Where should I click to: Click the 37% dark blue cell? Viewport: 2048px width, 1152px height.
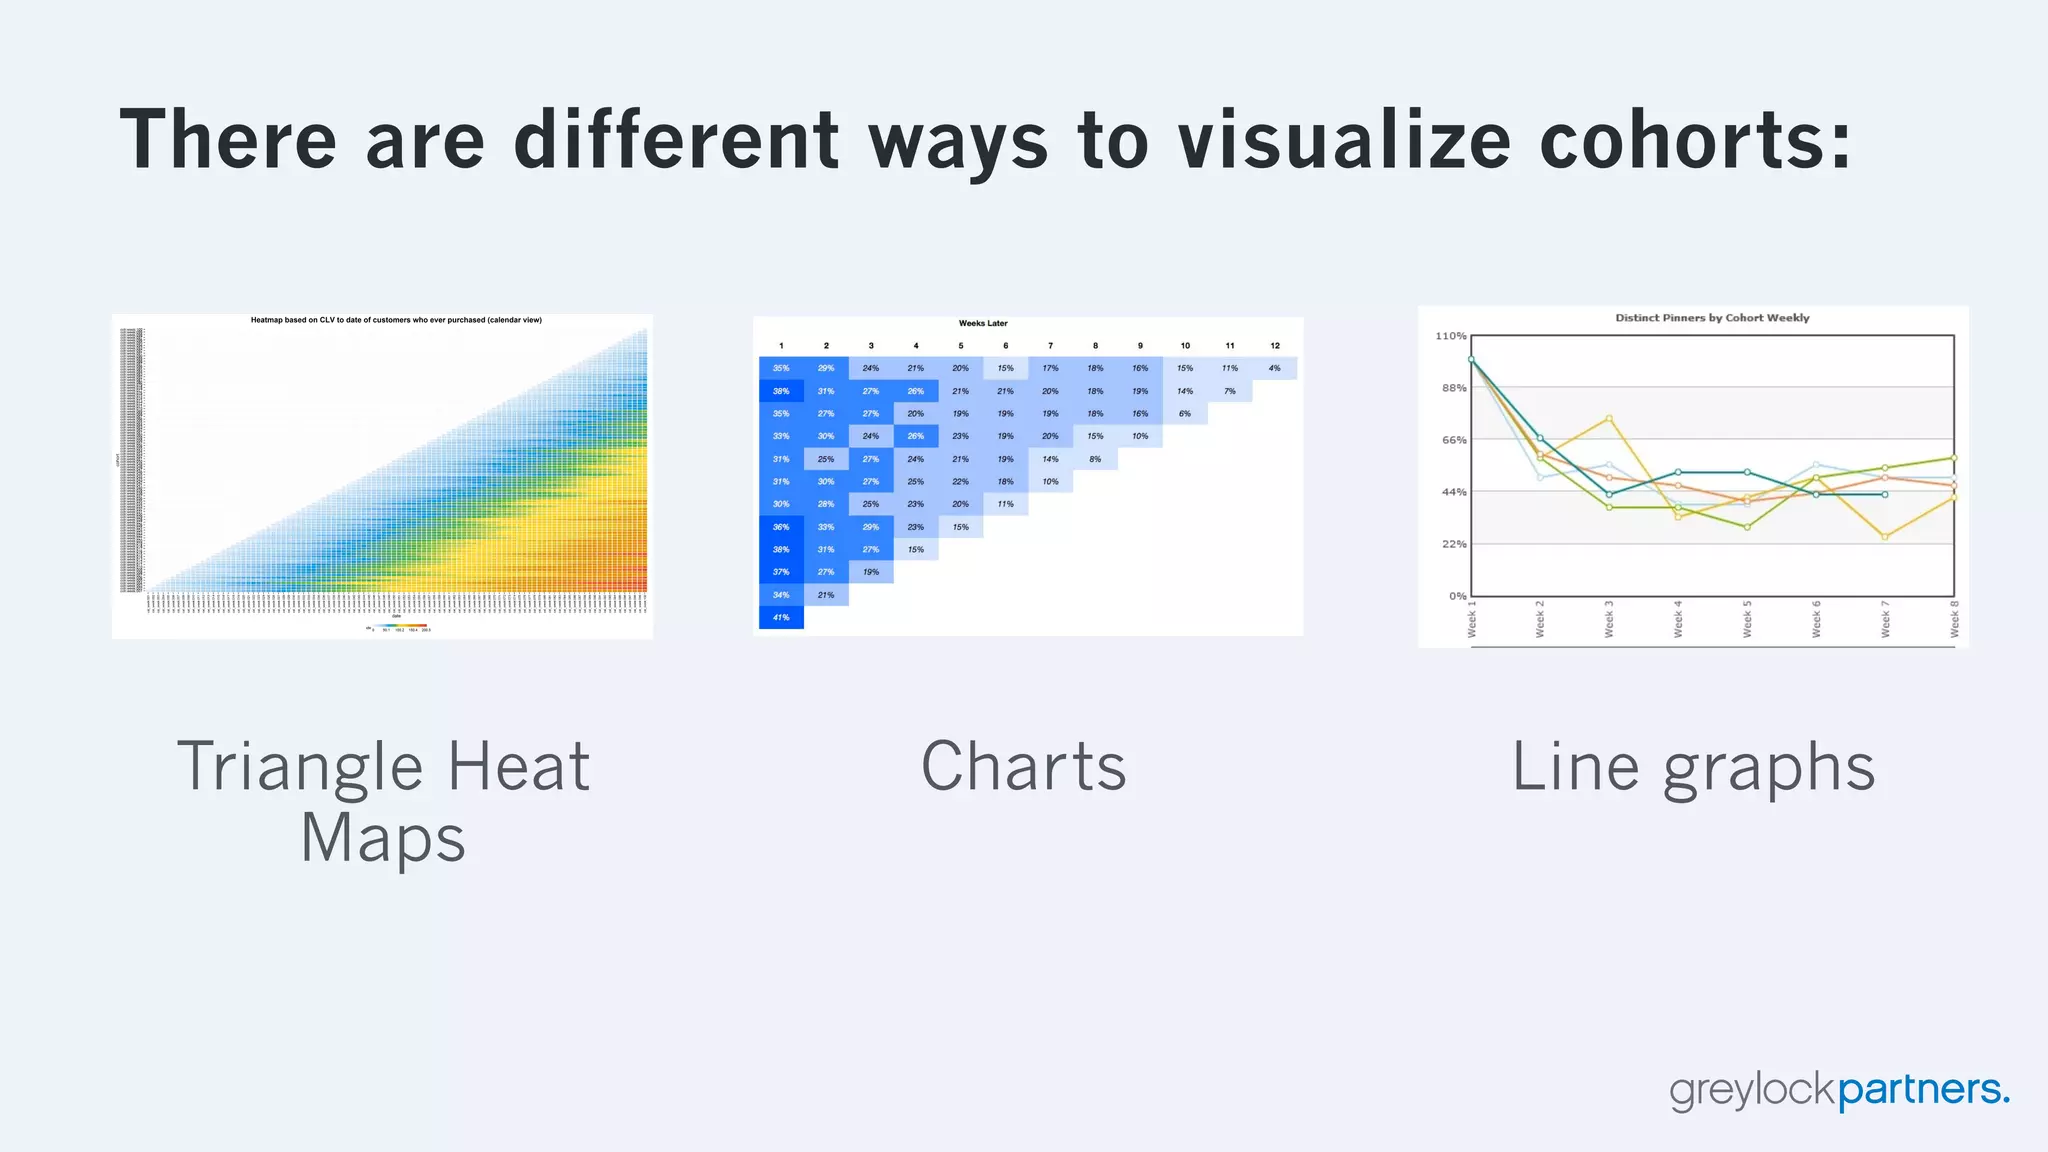781,572
